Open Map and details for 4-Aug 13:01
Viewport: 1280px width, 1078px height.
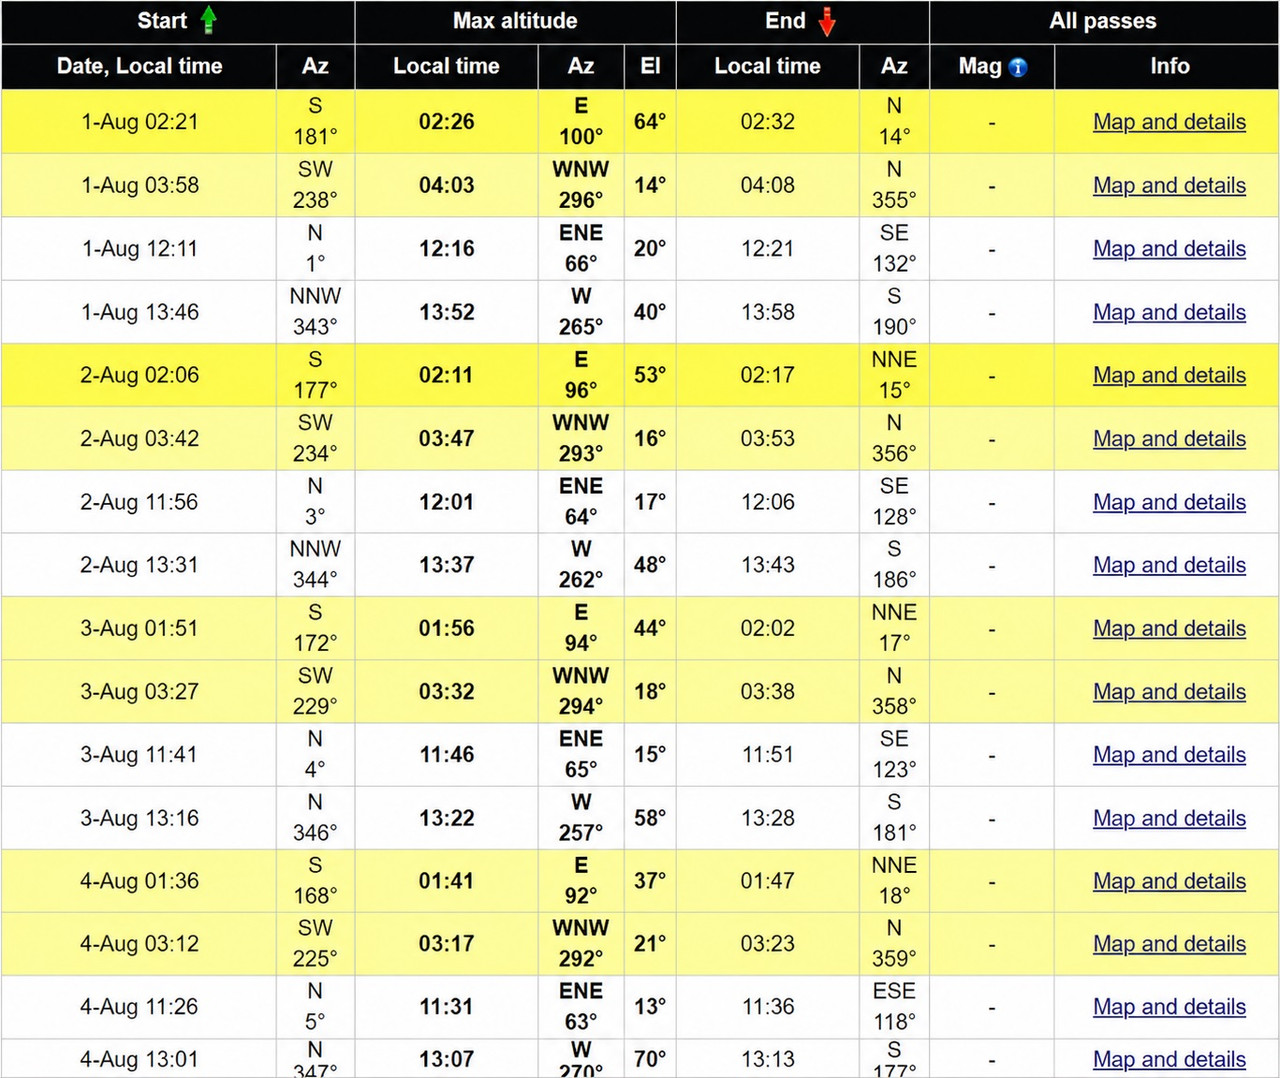[1169, 1060]
